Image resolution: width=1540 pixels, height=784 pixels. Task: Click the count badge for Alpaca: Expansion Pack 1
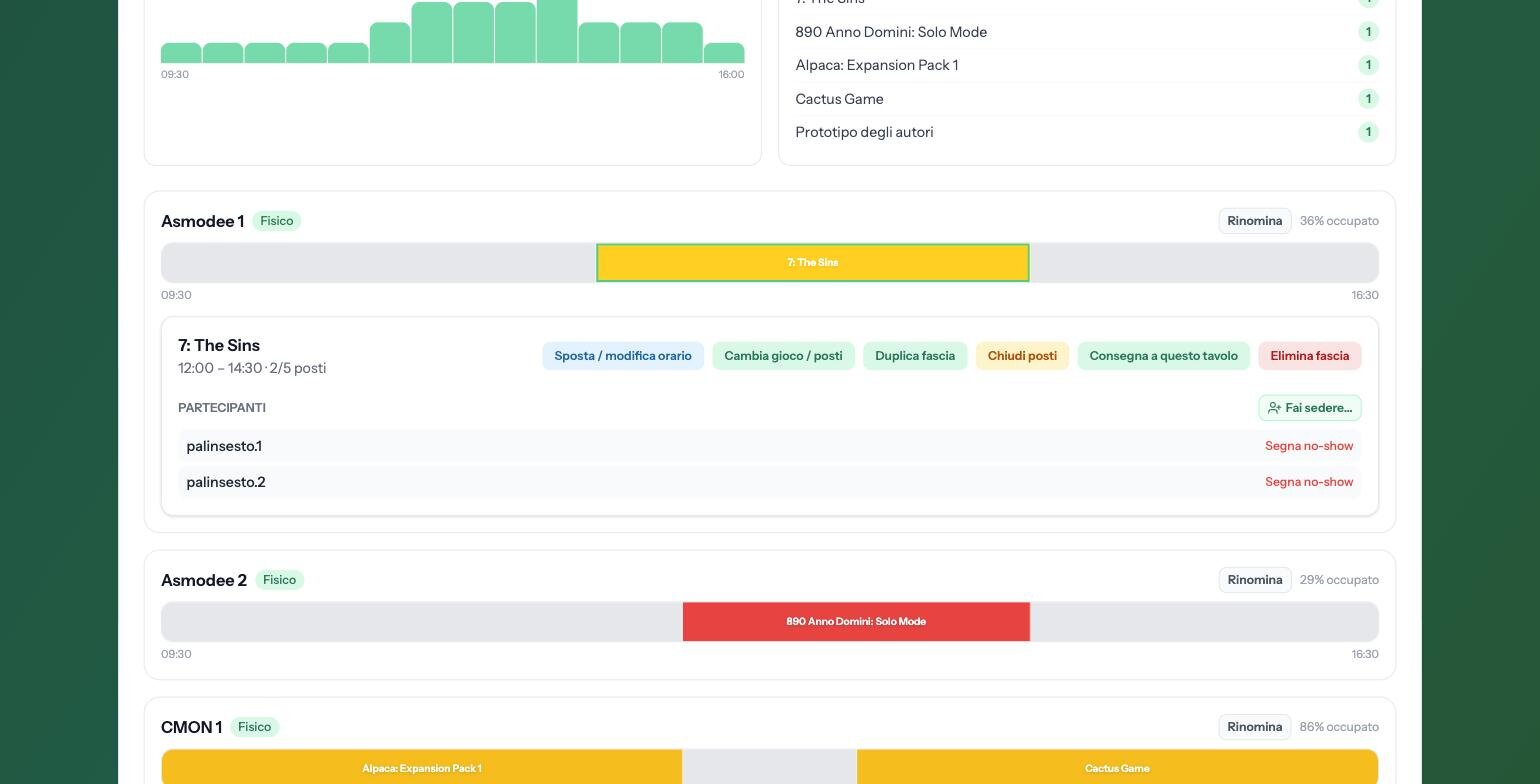coord(1368,65)
